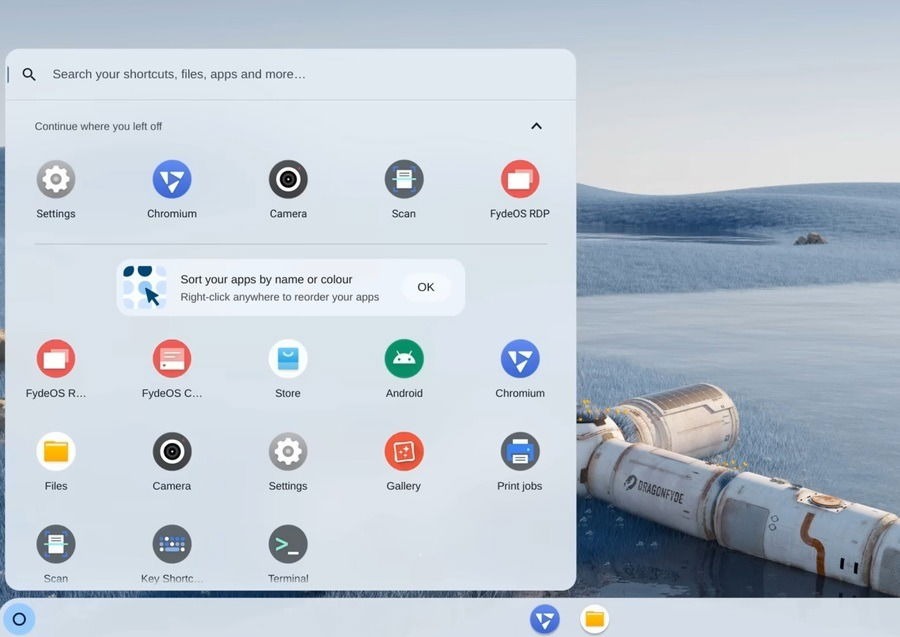
Task: Collapse the 'Continue where you left off' section
Action: point(536,126)
